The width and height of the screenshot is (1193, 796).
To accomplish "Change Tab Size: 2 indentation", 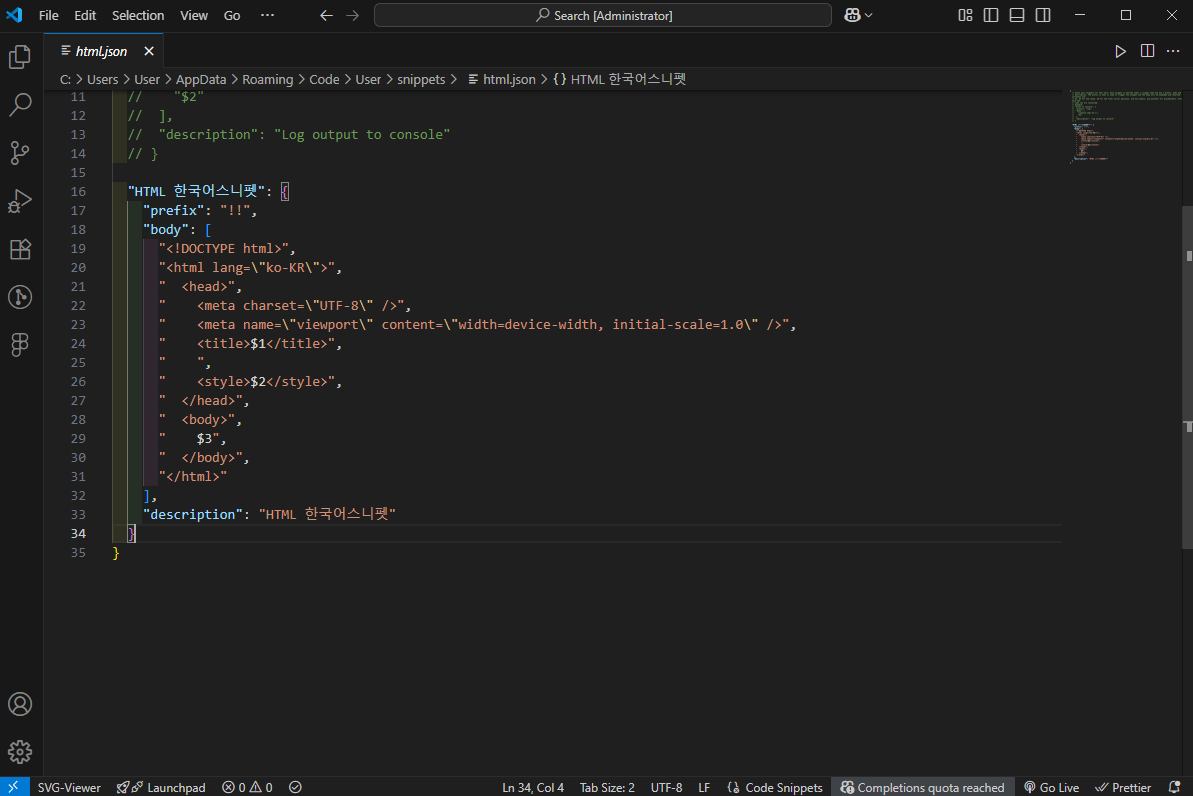I will pos(607,787).
